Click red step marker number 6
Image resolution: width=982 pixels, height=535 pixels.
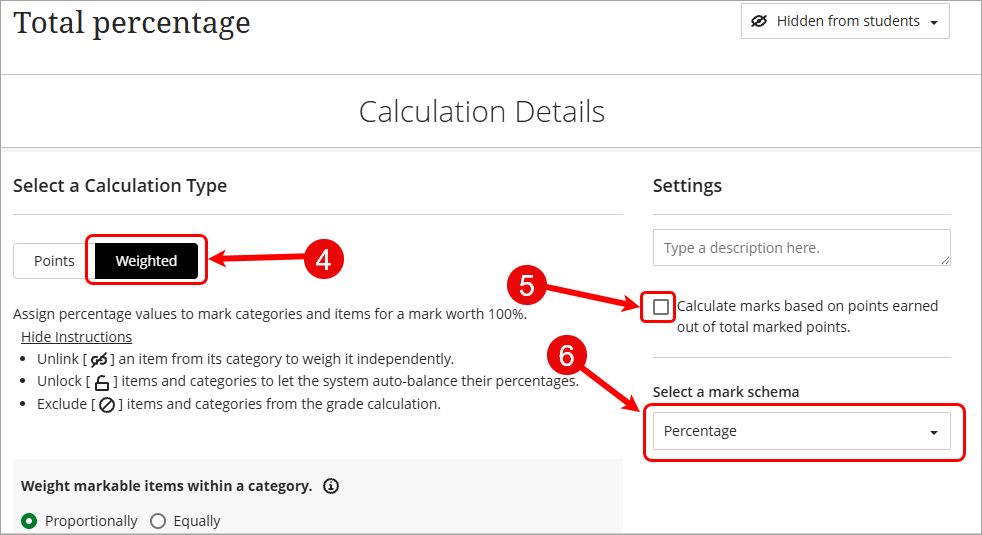pos(567,356)
